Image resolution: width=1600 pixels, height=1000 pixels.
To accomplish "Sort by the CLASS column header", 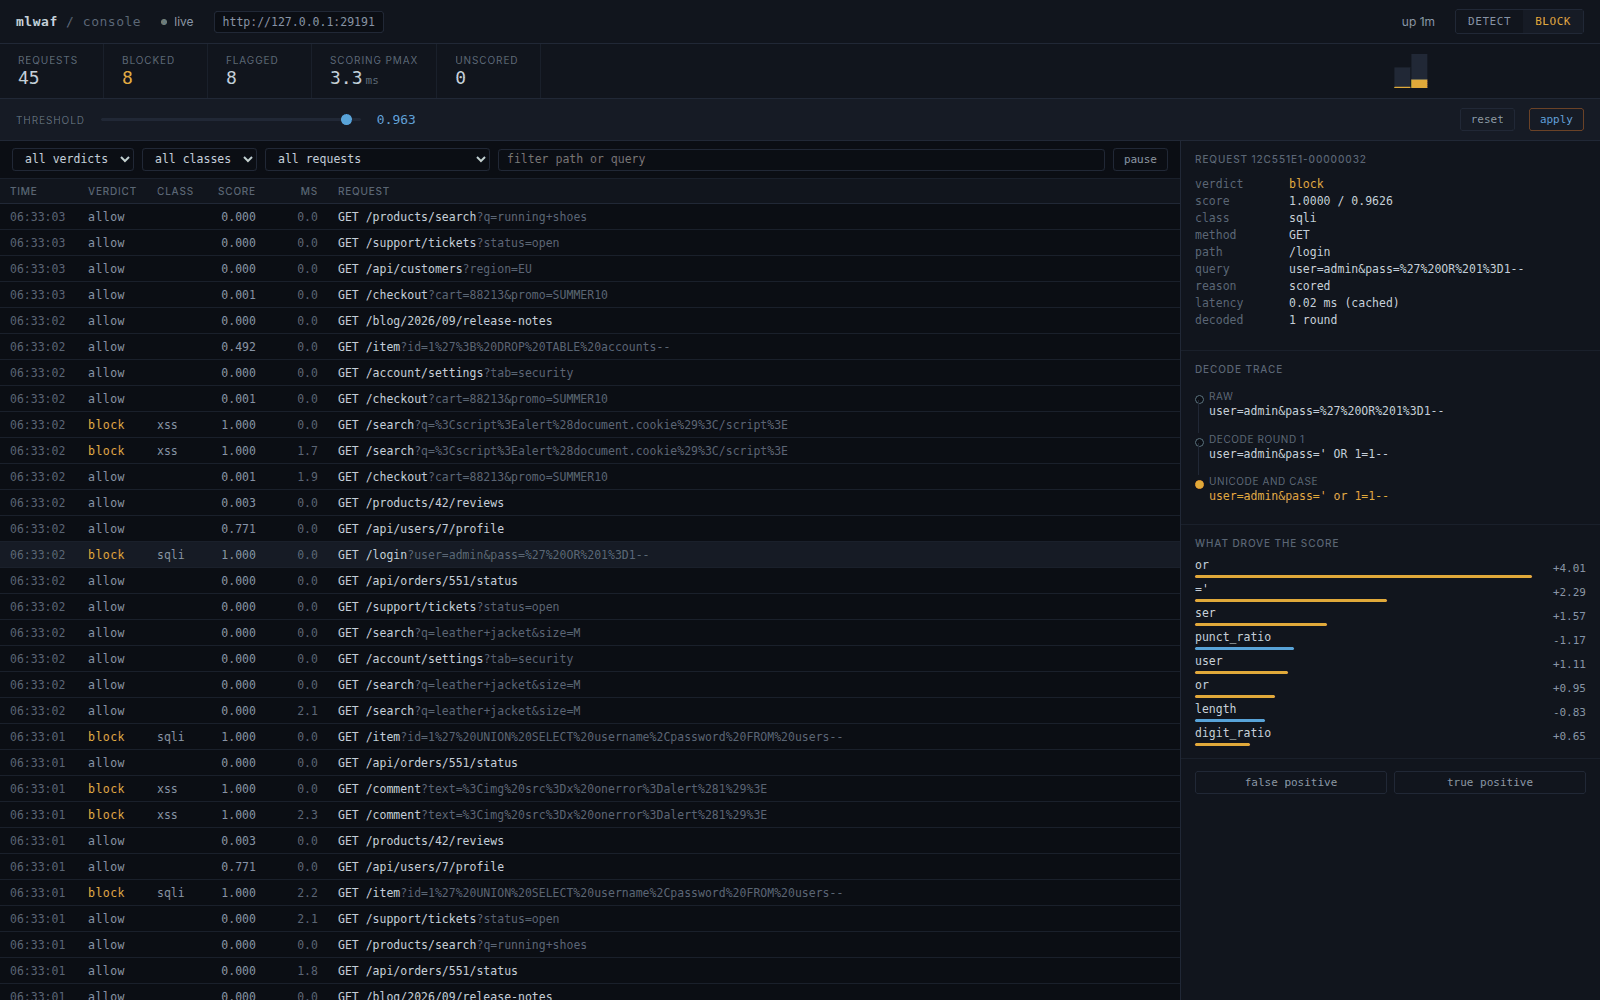I will tap(175, 191).
